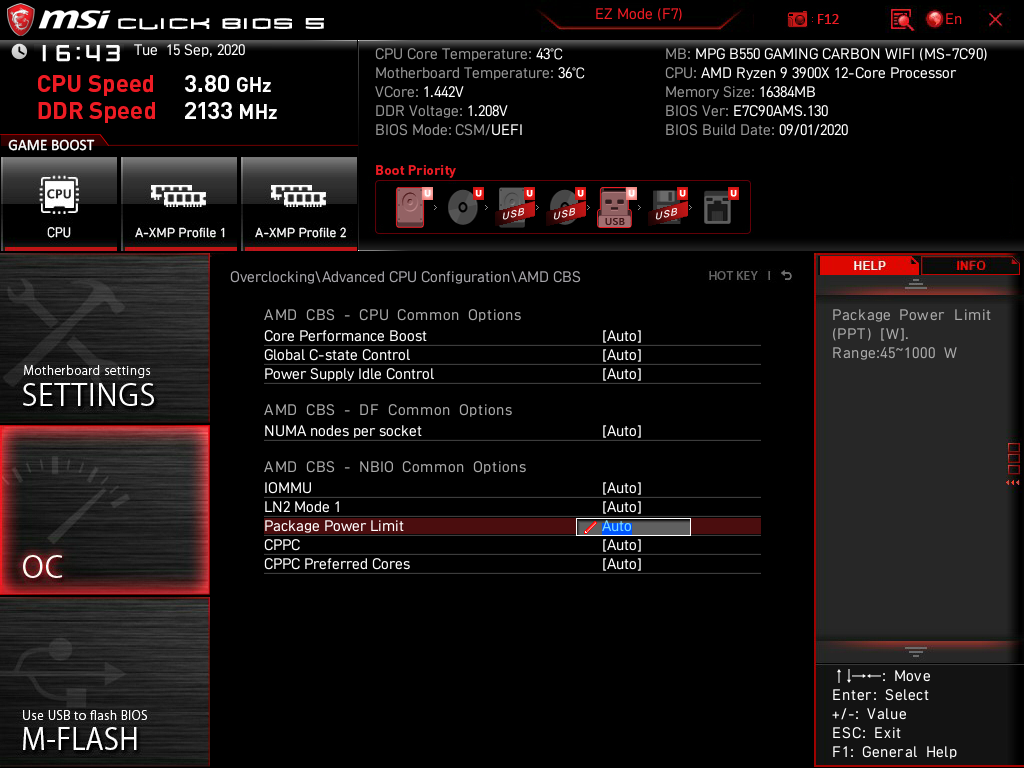Select the Package Power Limit label
The image size is (1024, 768).
(334, 526)
